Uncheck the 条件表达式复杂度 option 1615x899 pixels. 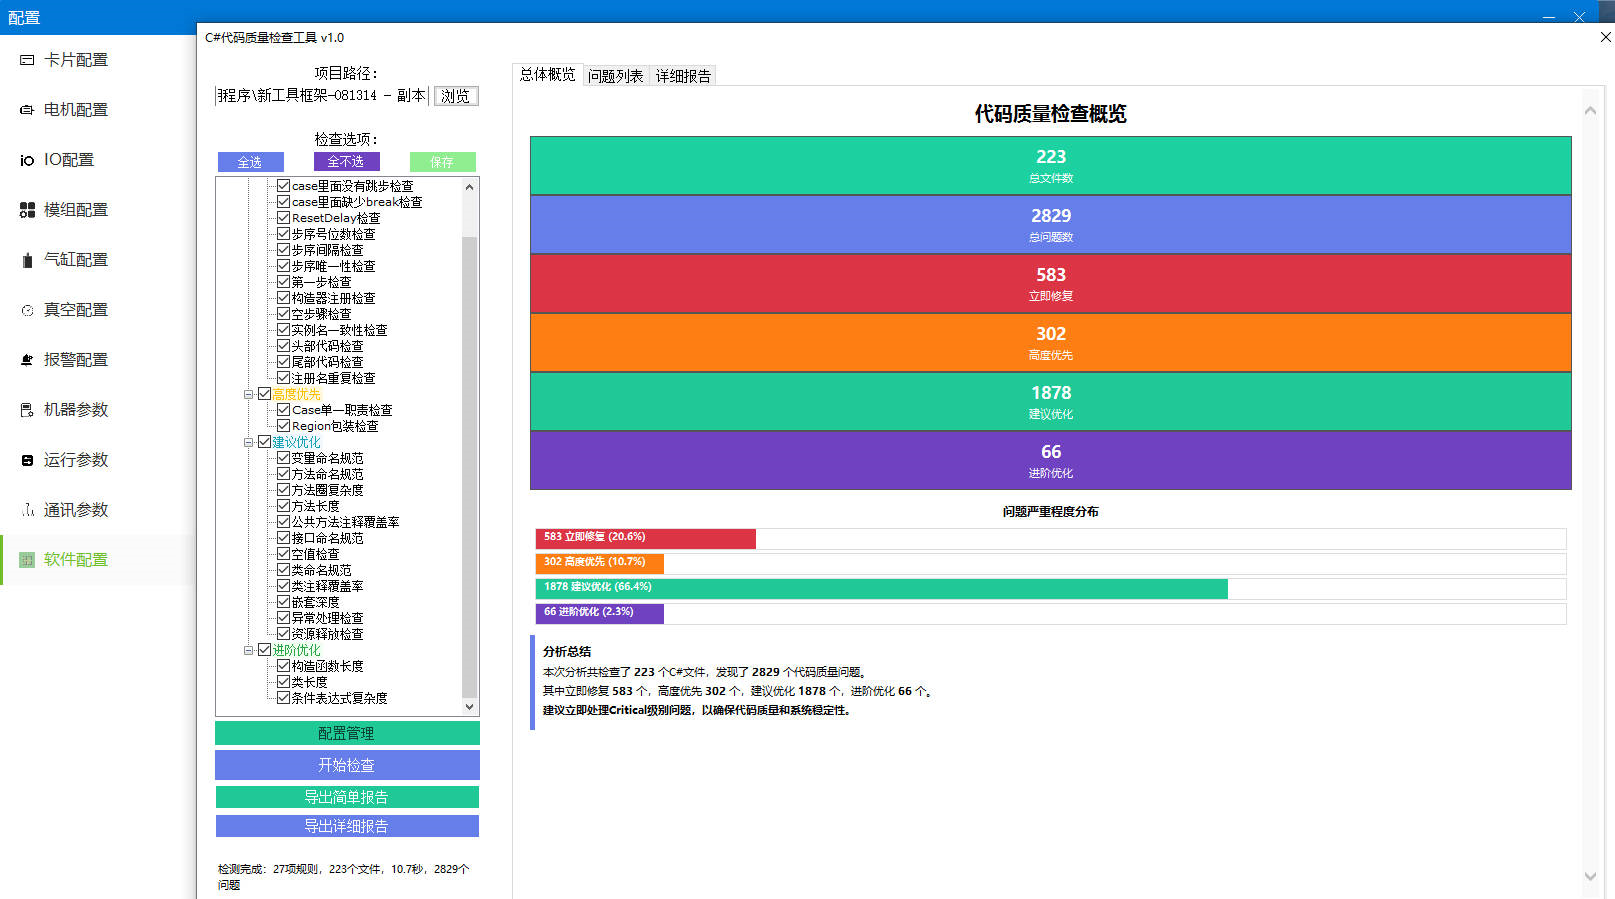pos(283,698)
